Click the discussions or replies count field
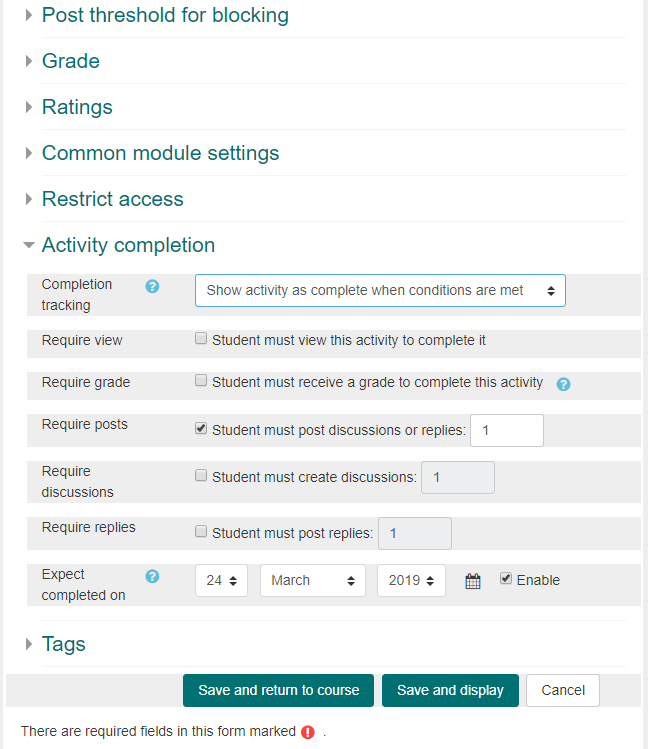Viewport: 648px width, 749px height. click(x=507, y=430)
